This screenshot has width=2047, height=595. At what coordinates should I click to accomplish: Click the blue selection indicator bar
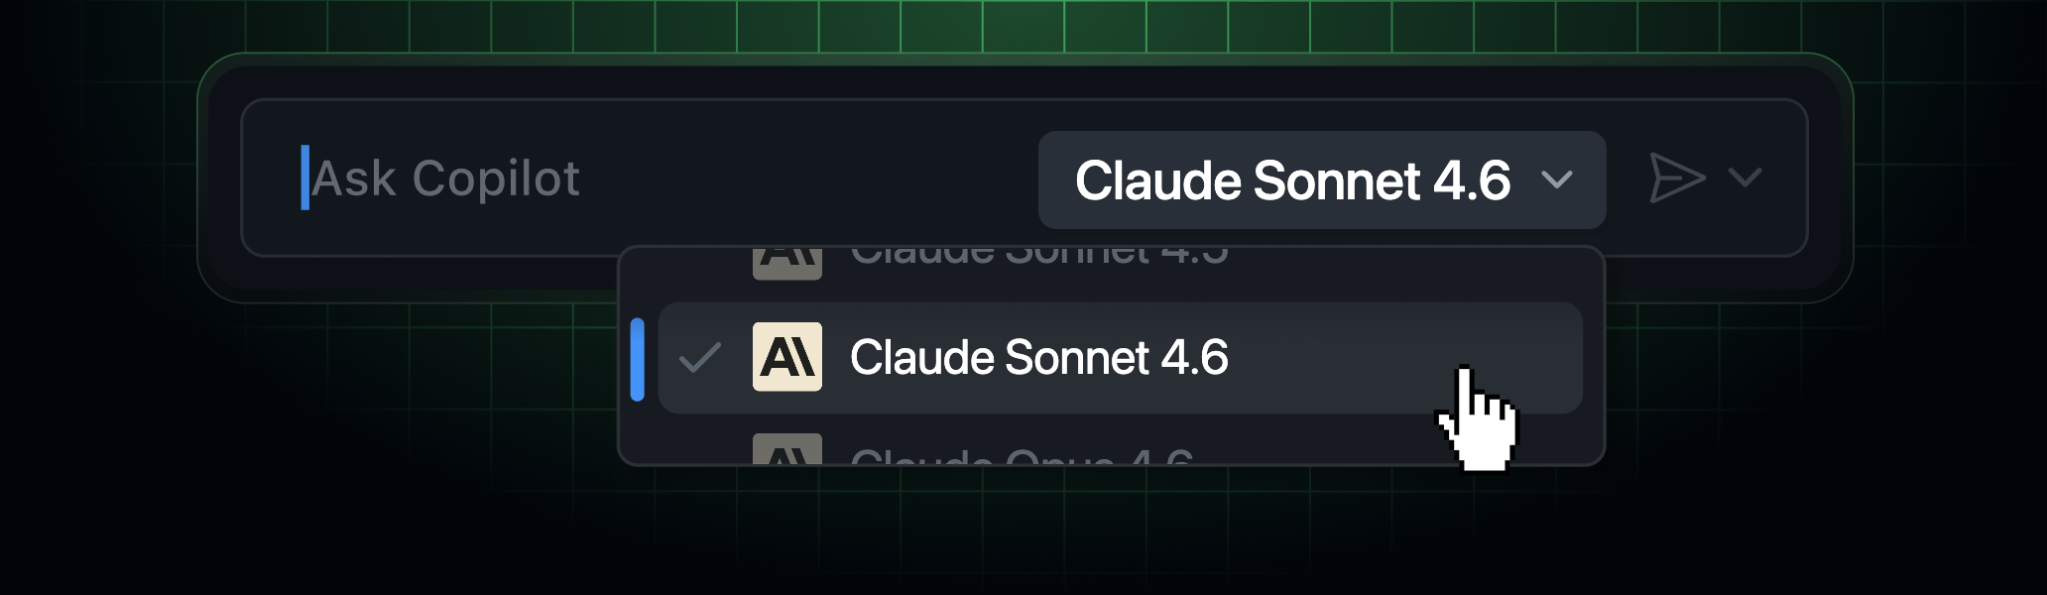637,359
